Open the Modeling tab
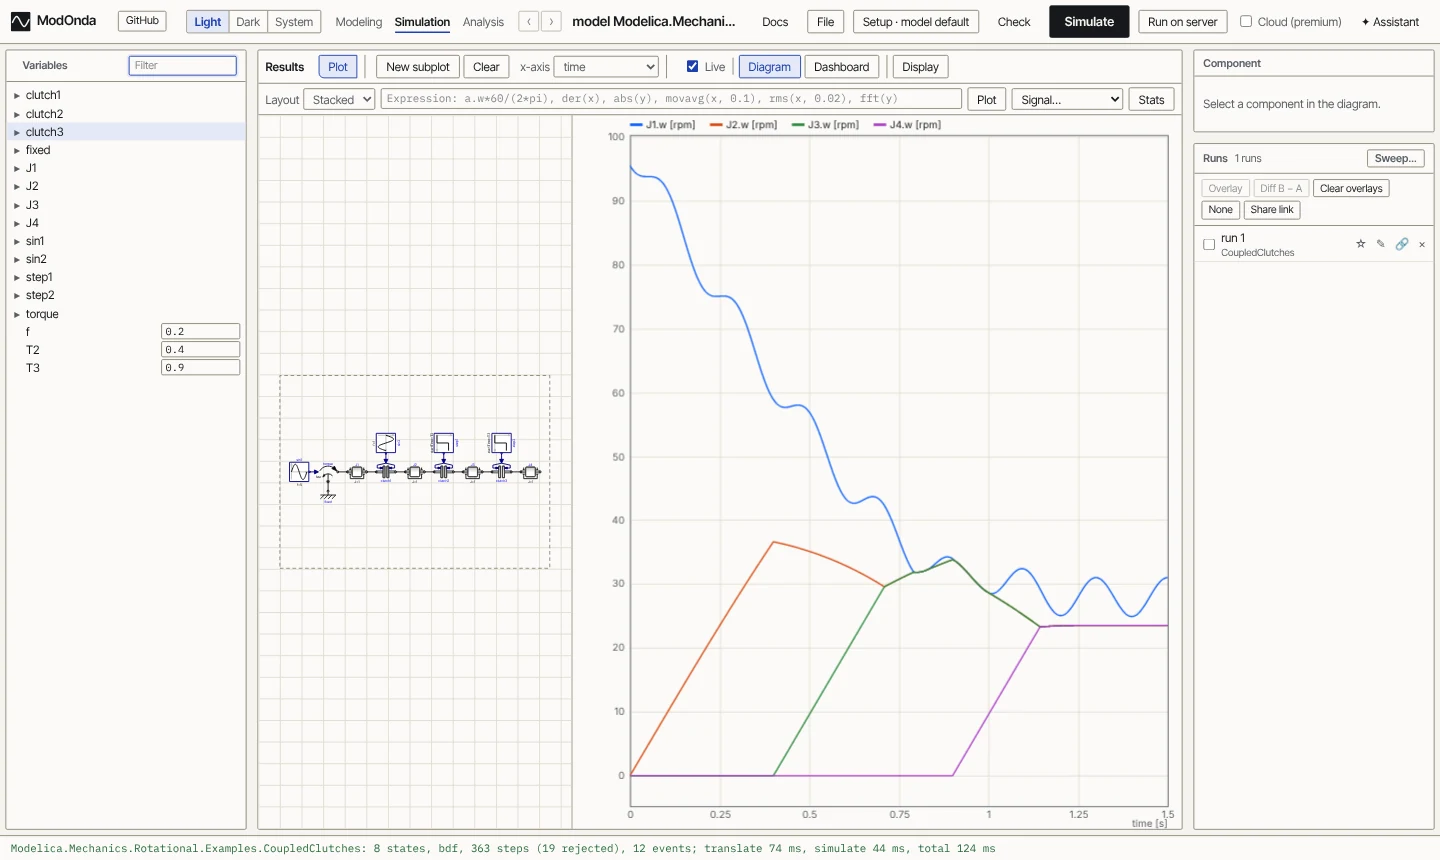1440x860 pixels. (359, 22)
